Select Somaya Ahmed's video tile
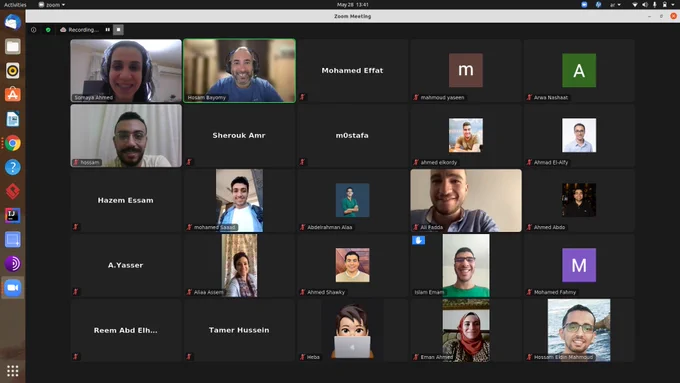This screenshot has width=680, height=383. pos(126,71)
